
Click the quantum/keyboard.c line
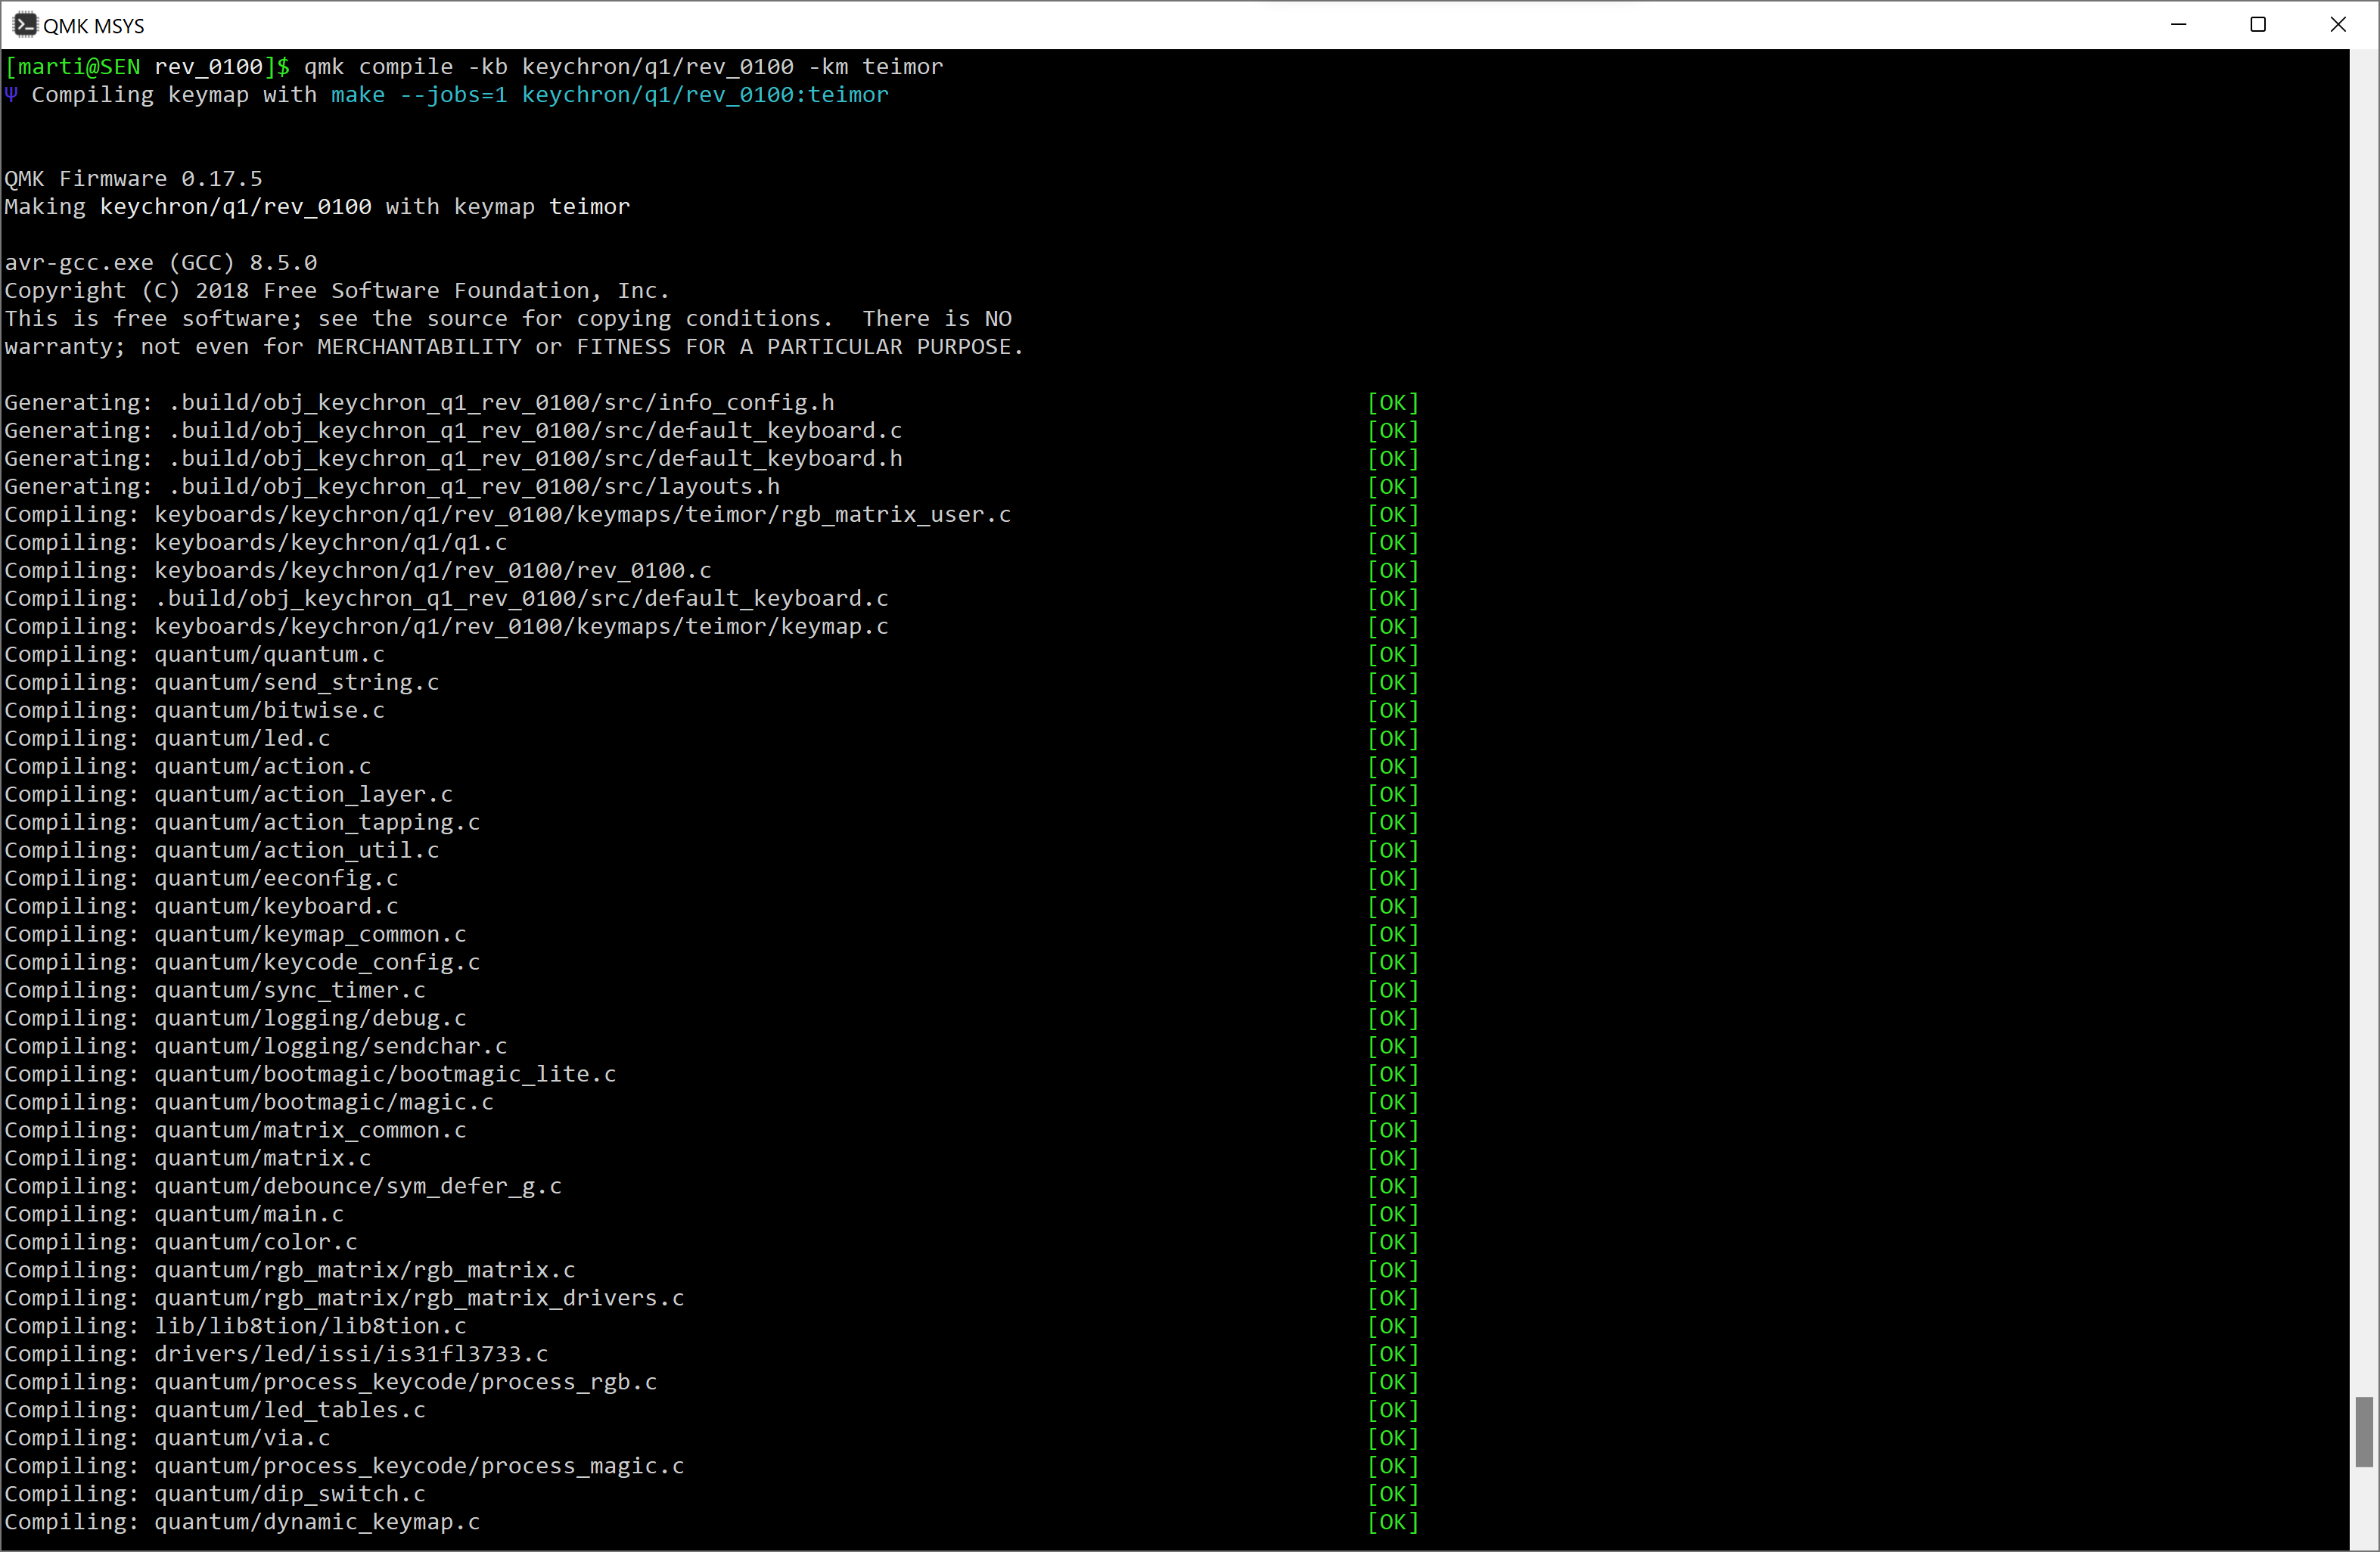(x=201, y=907)
